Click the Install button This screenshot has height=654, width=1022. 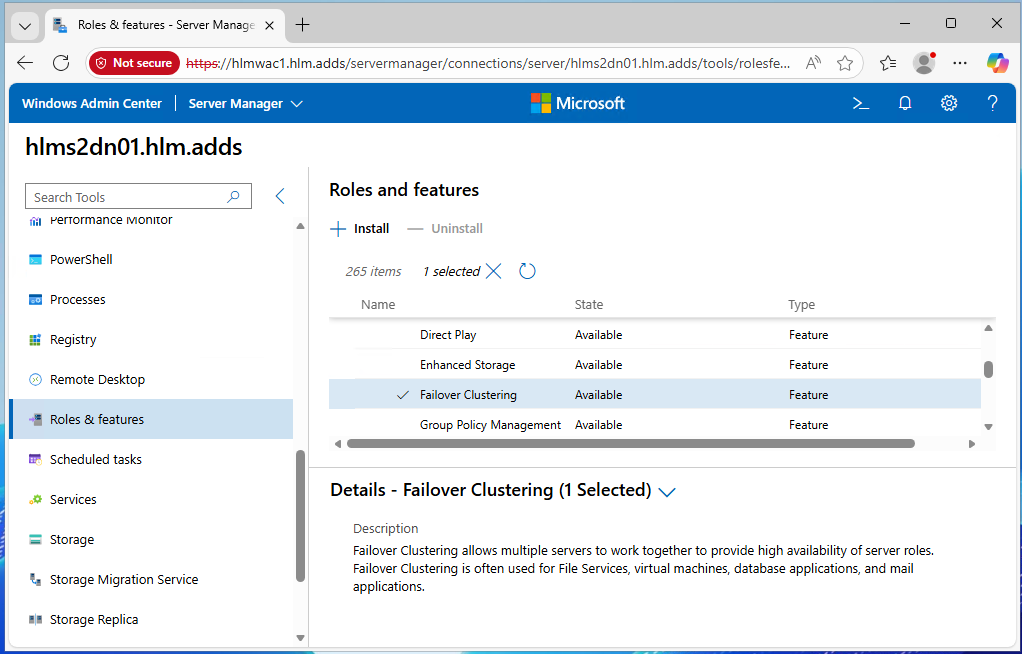[x=360, y=229]
